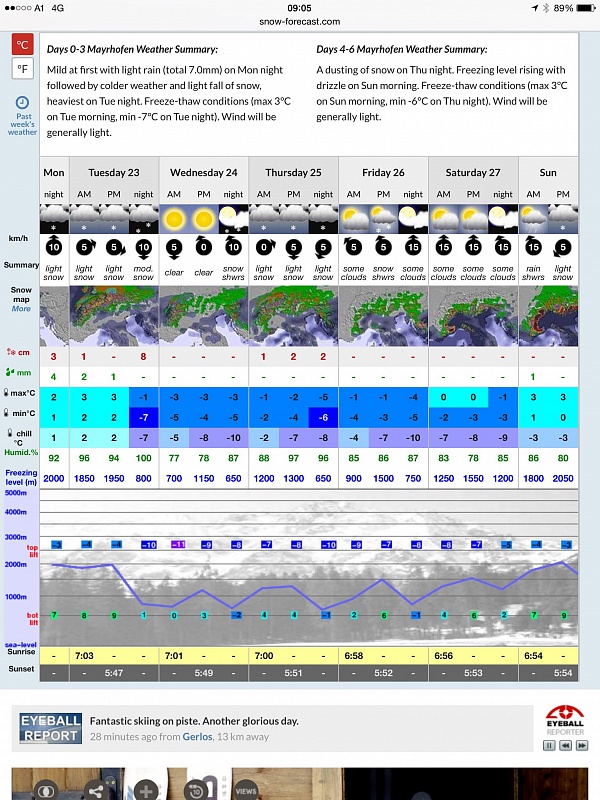600x800 pixels.
Task: Click Wednesday PM sunny weather icon
Action: click(204, 219)
